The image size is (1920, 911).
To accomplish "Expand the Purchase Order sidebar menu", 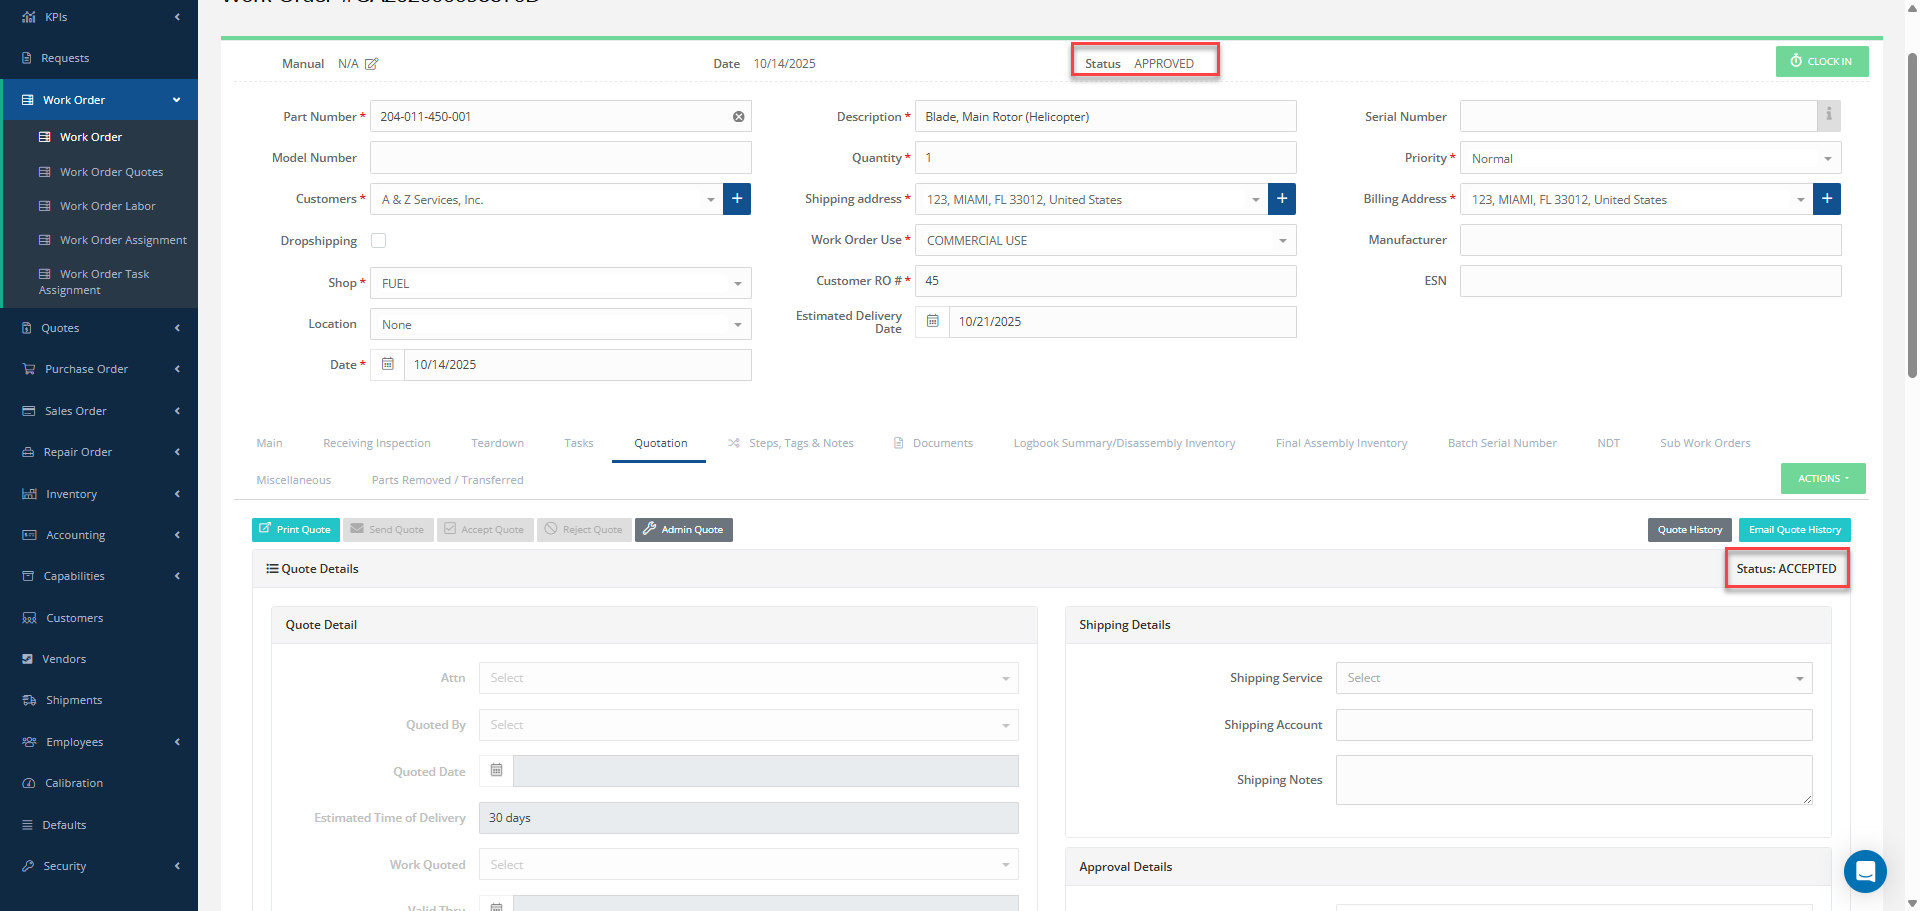I will click(99, 369).
